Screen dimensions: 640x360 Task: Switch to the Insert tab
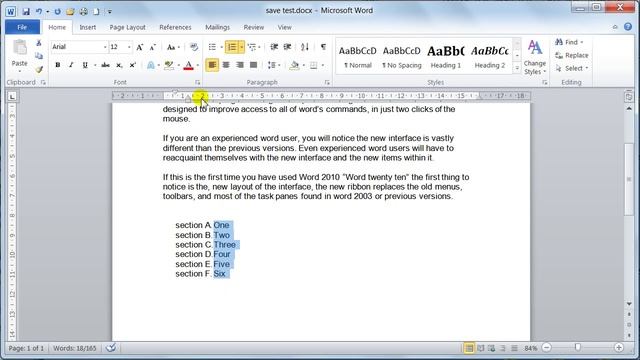[87, 27]
